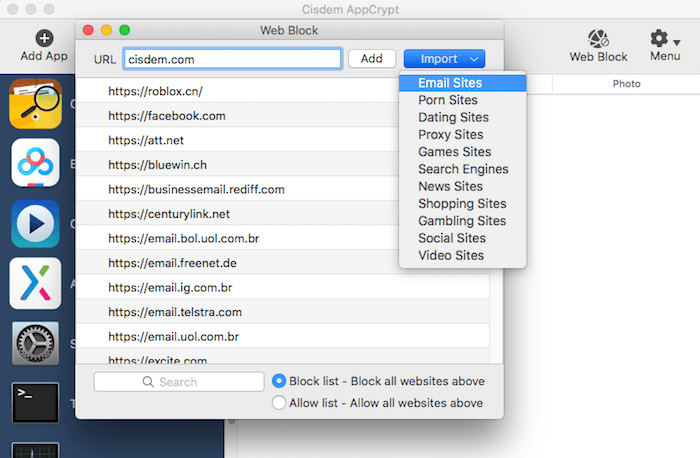The width and height of the screenshot is (700, 458).
Task: Select the Terminal app icon
Action: tap(36, 403)
